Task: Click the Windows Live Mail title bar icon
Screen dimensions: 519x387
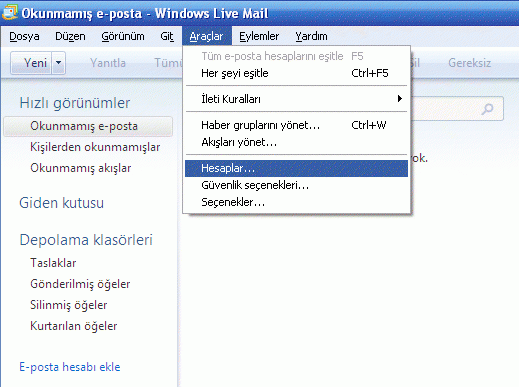Action: point(9,12)
